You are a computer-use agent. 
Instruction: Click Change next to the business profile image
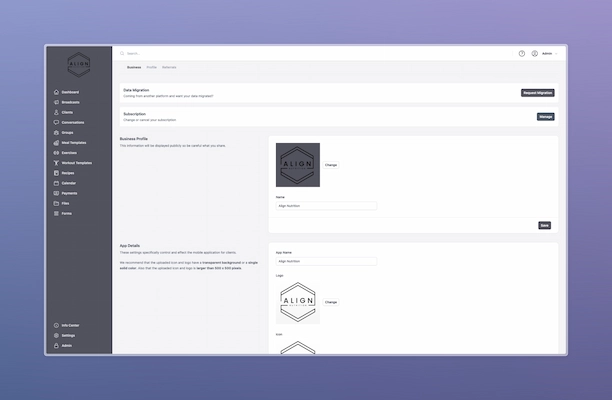click(331, 165)
